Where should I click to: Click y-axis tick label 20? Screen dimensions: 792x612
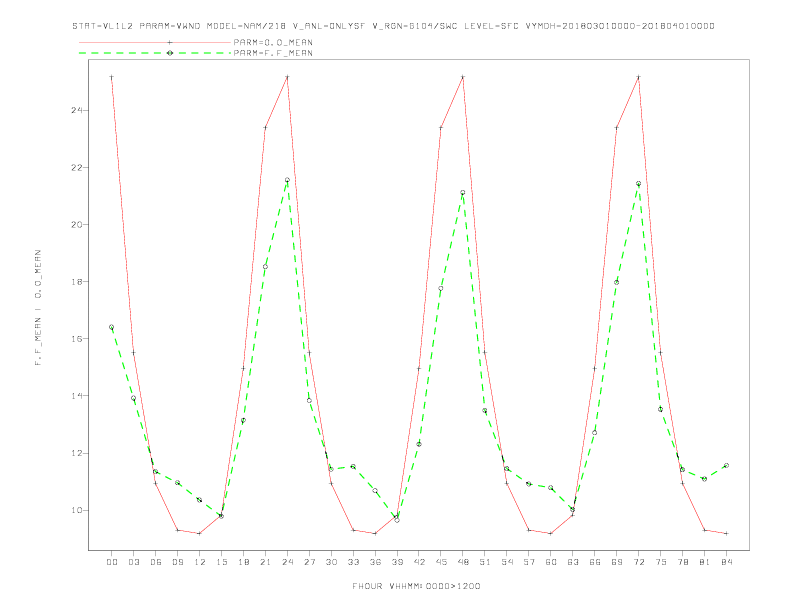[x=77, y=224]
